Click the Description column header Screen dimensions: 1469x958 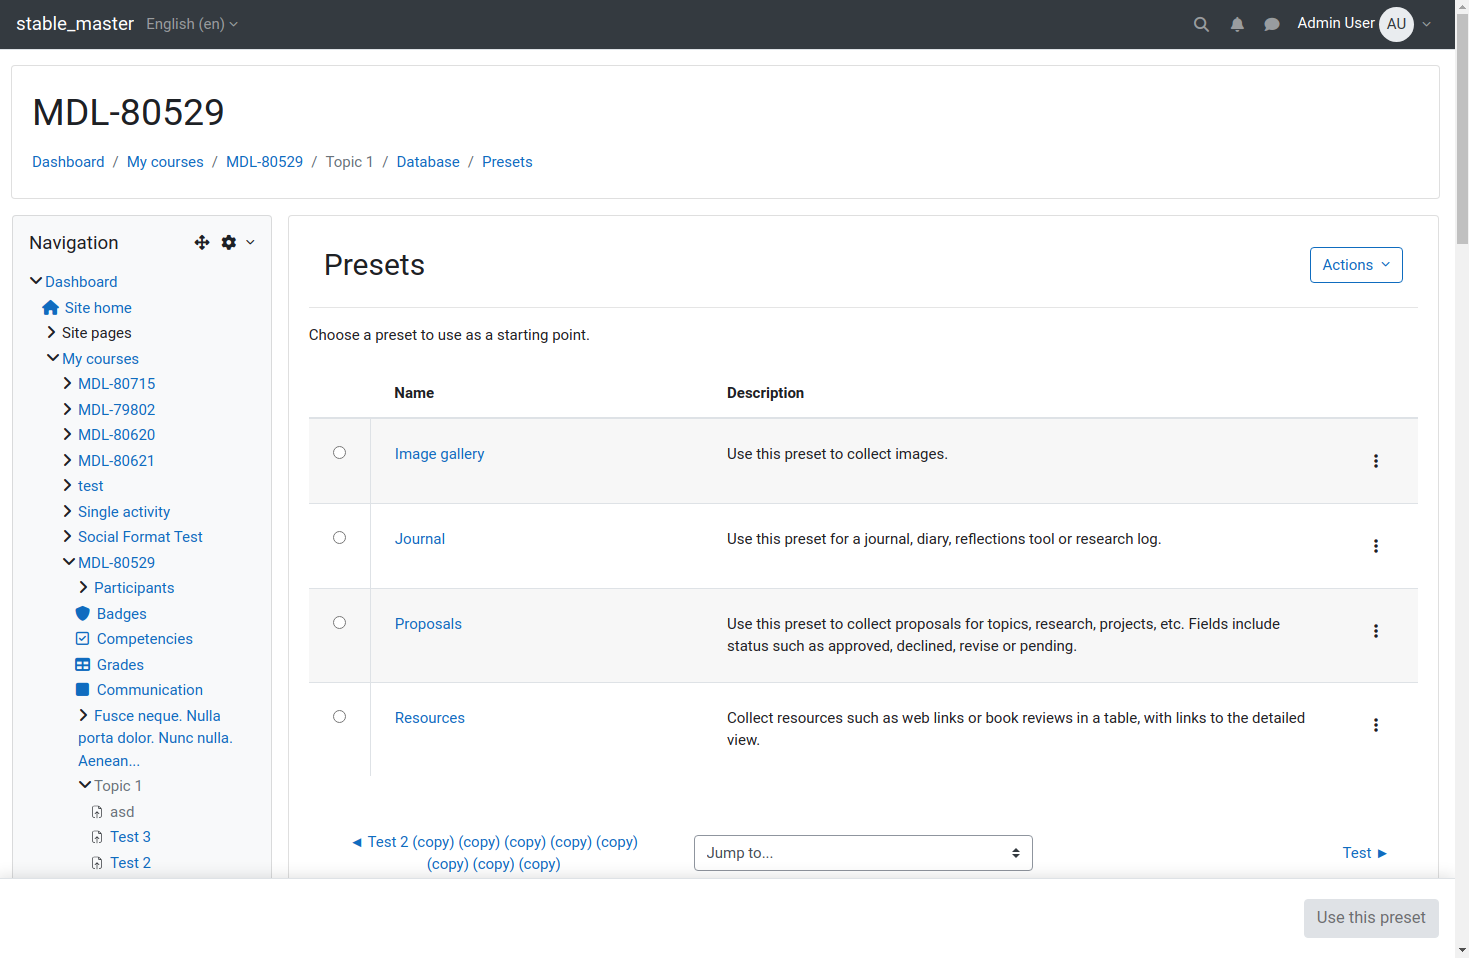point(765,393)
